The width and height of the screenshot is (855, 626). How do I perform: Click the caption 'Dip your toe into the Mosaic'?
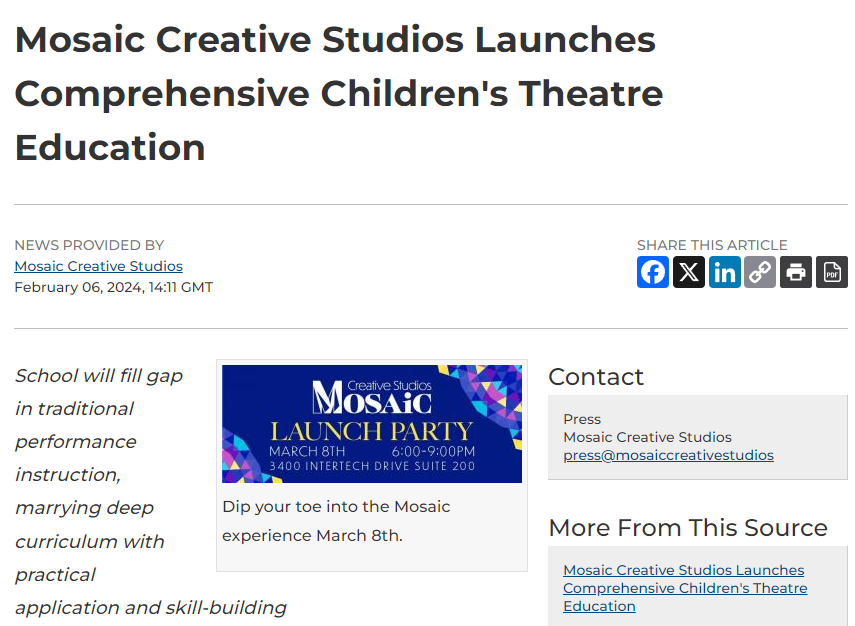click(x=336, y=507)
